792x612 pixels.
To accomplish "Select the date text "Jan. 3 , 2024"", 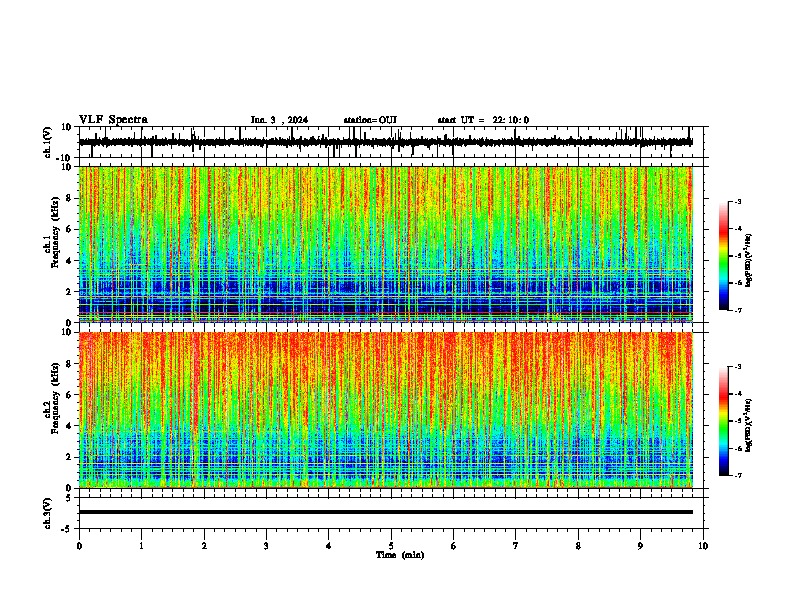I will 279,120.
